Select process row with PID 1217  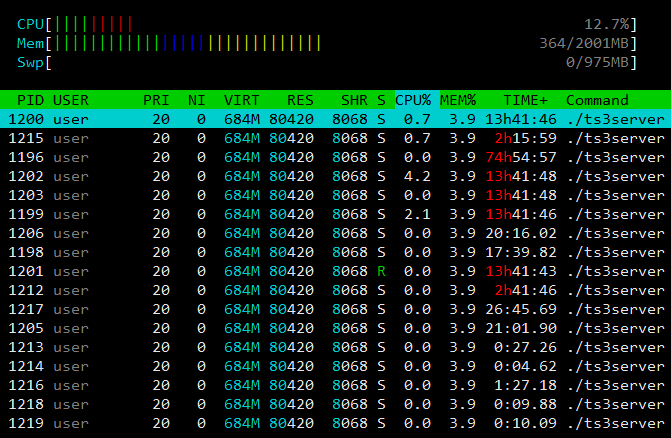click(335, 309)
